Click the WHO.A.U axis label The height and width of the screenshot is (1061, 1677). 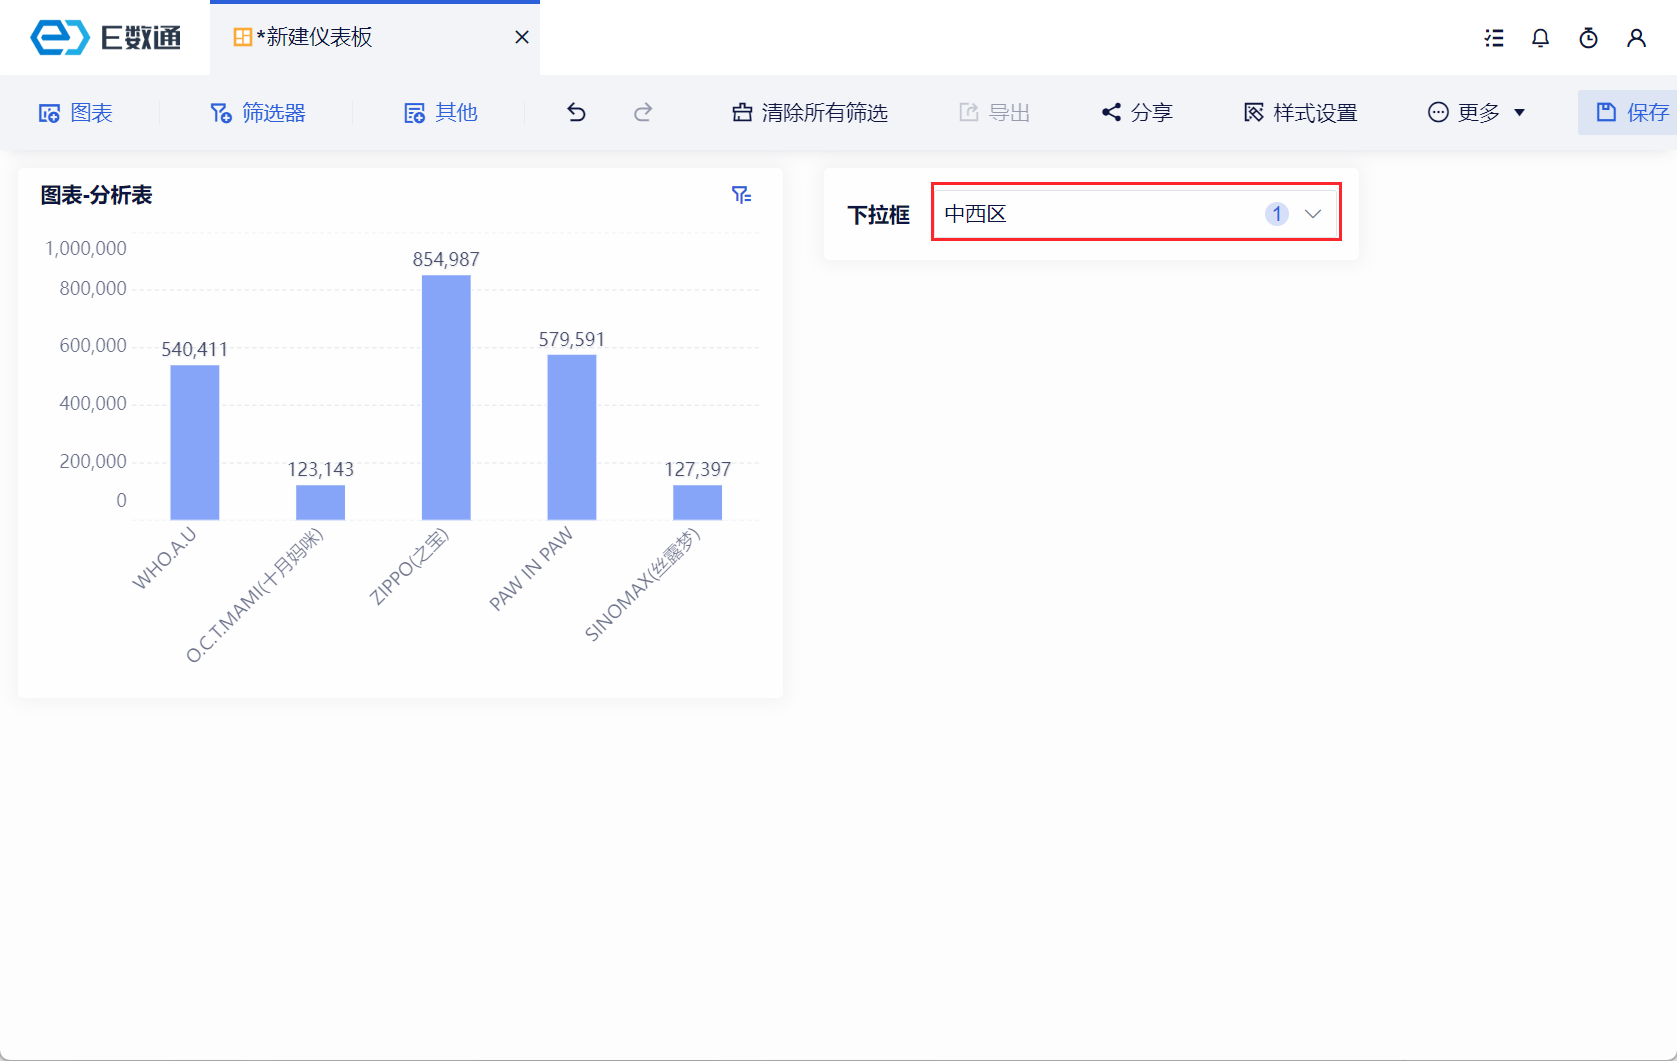165,559
